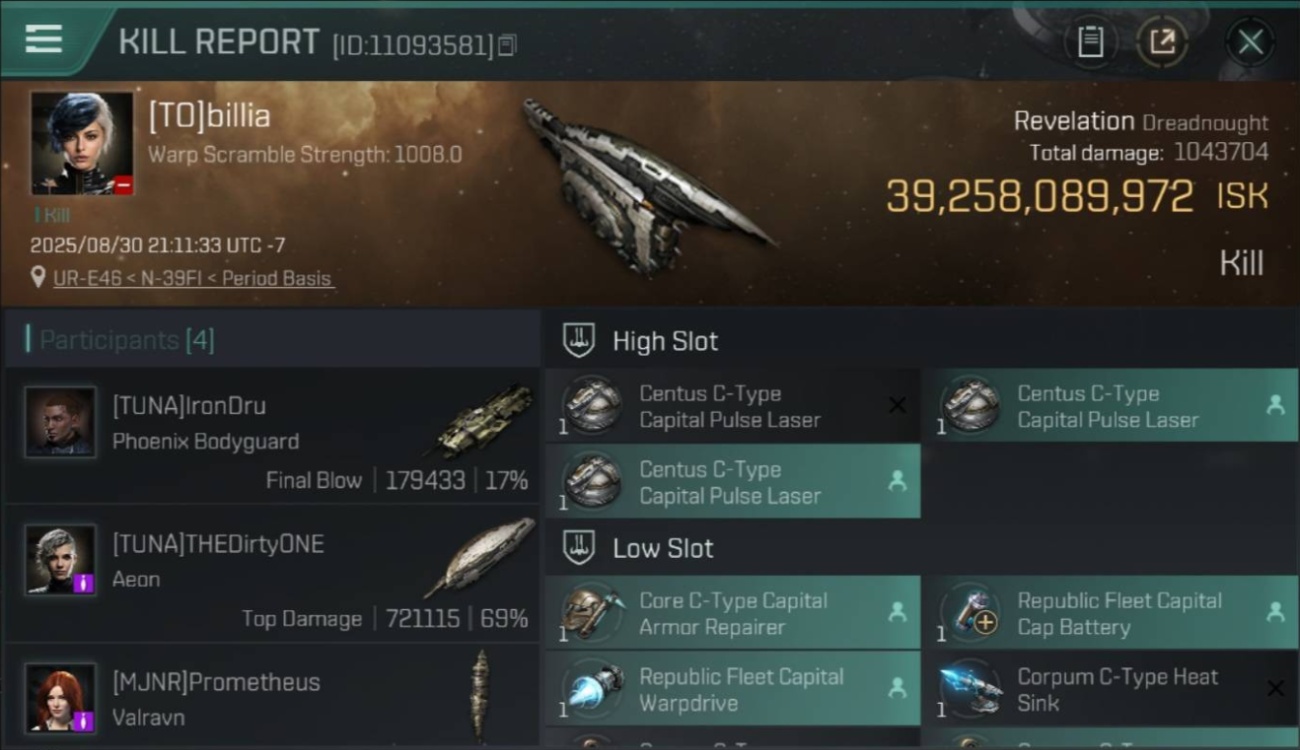
Task: Select IronDru's Phoenix Bodyguard ship icon
Action: point(484,420)
